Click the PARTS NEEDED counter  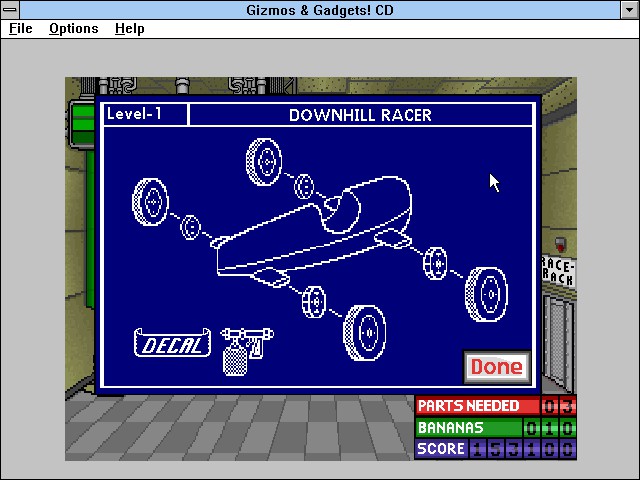[x=496, y=406]
